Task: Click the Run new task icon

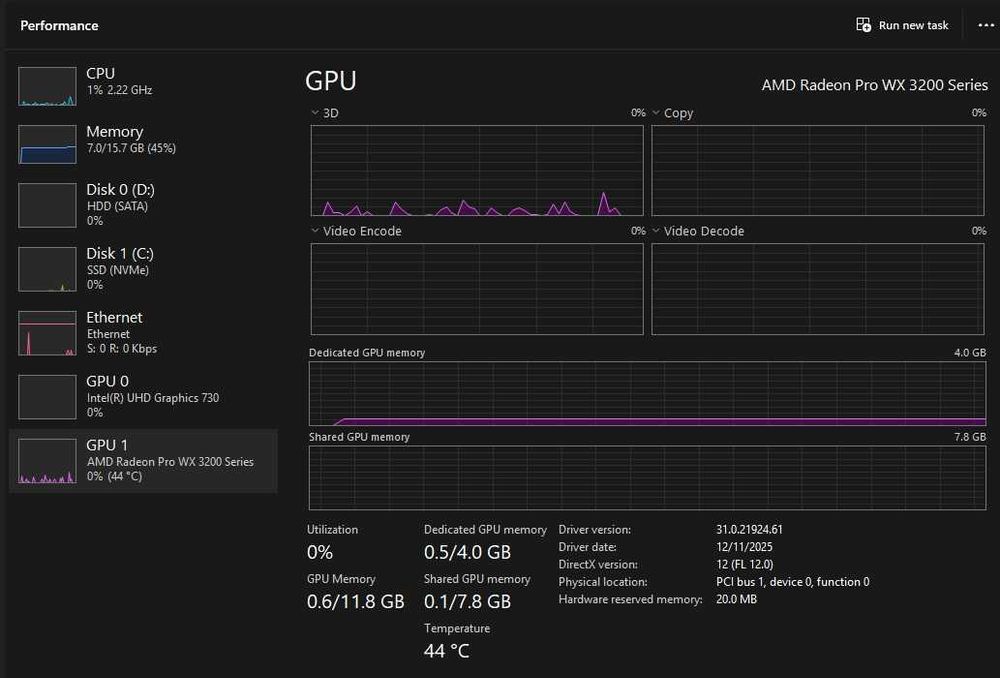Action: pos(864,25)
